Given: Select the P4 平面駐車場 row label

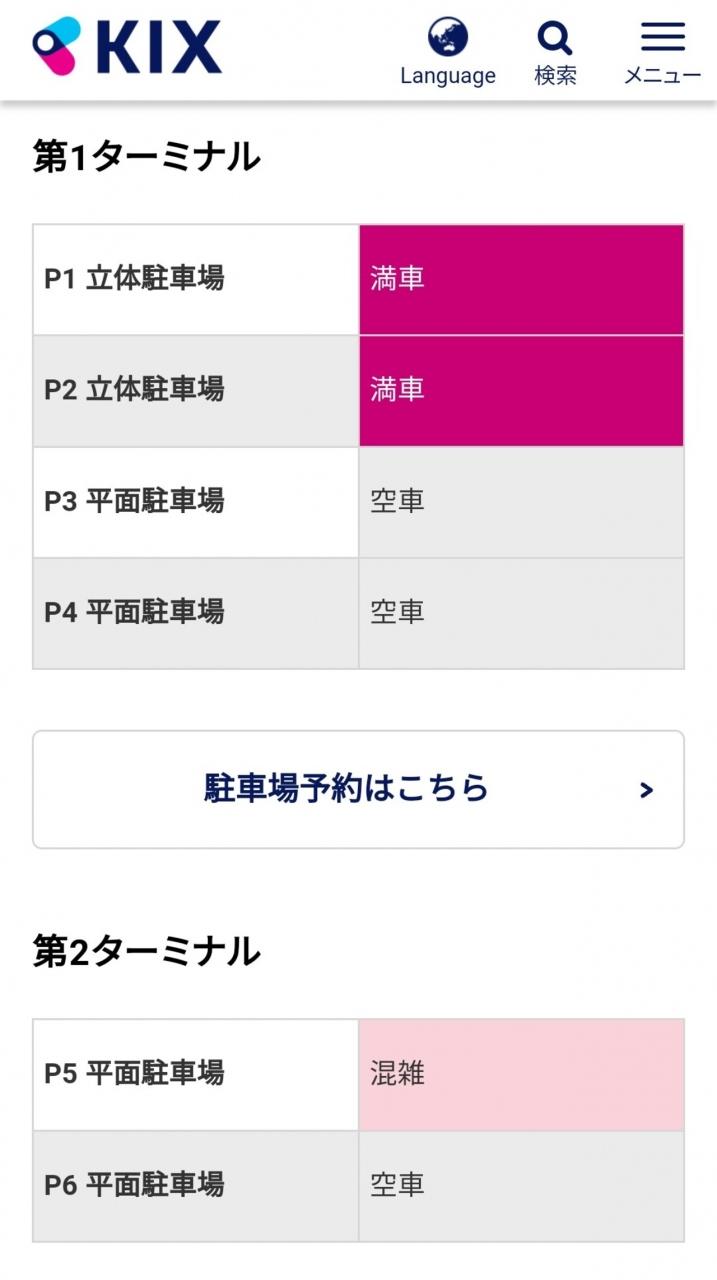Looking at the screenshot, I should [134, 612].
